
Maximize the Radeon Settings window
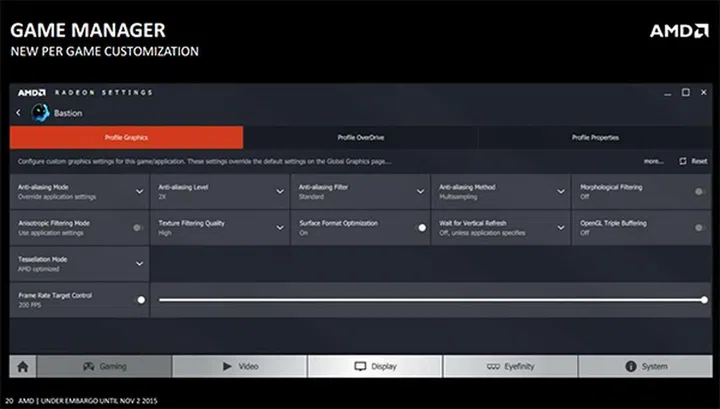point(686,93)
